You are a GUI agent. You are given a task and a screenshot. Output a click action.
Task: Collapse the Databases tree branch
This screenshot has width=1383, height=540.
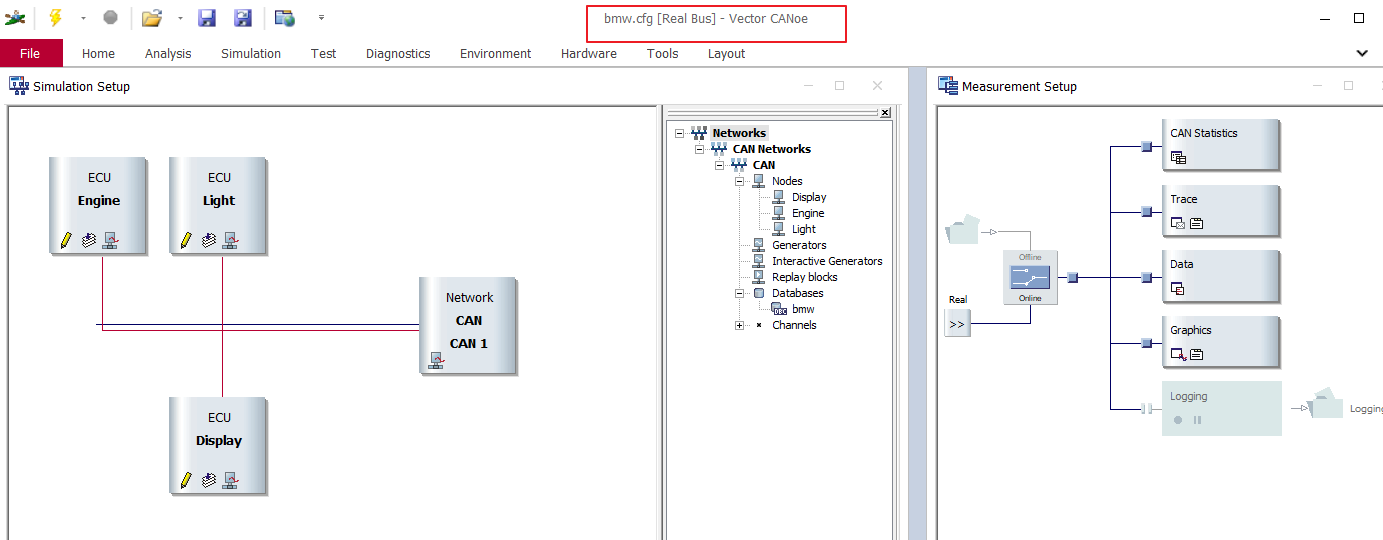tap(739, 293)
